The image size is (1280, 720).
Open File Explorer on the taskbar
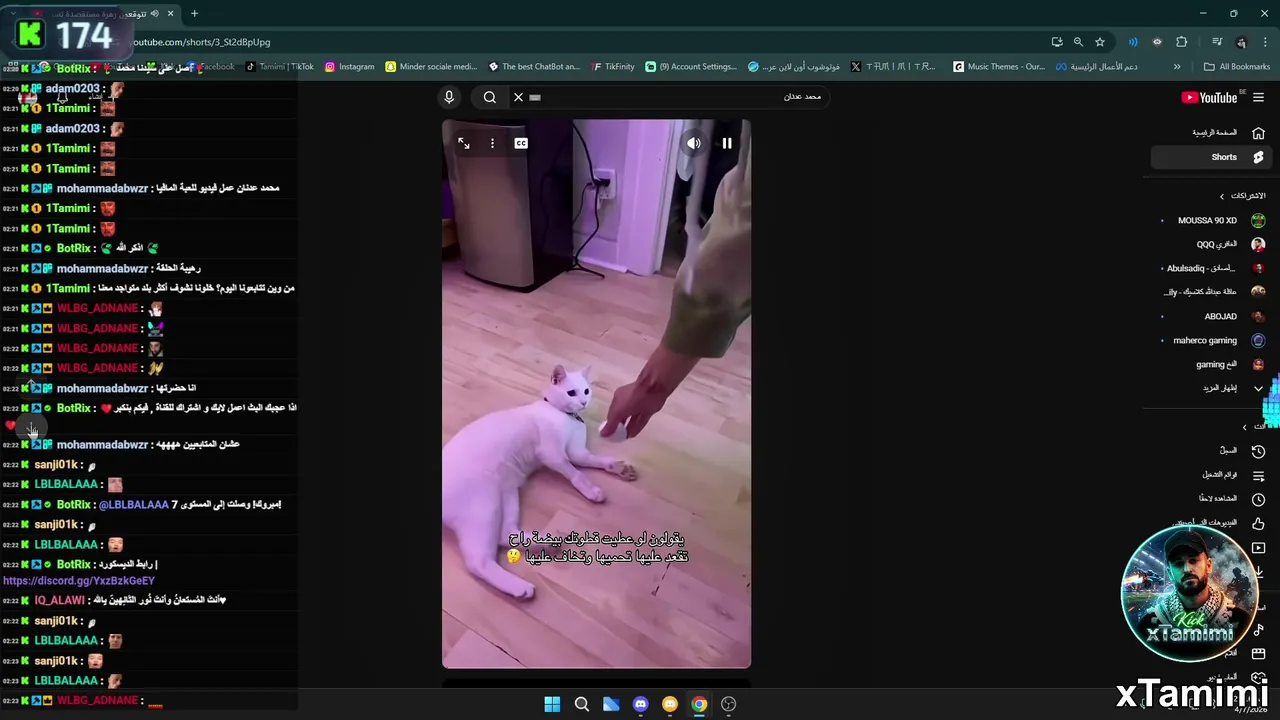(611, 704)
